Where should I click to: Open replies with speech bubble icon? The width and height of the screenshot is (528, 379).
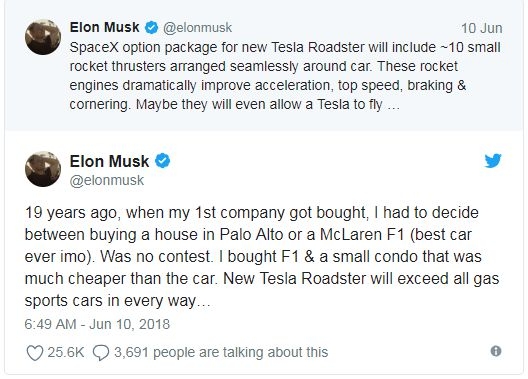coord(101,353)
